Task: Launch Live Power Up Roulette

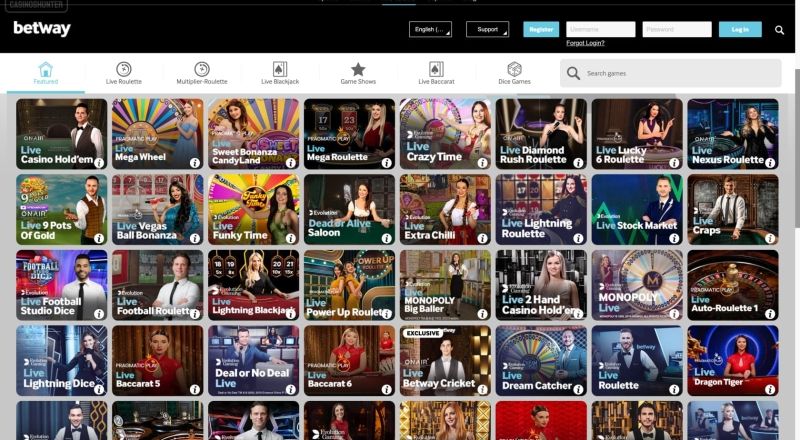Action: point(349,285)
